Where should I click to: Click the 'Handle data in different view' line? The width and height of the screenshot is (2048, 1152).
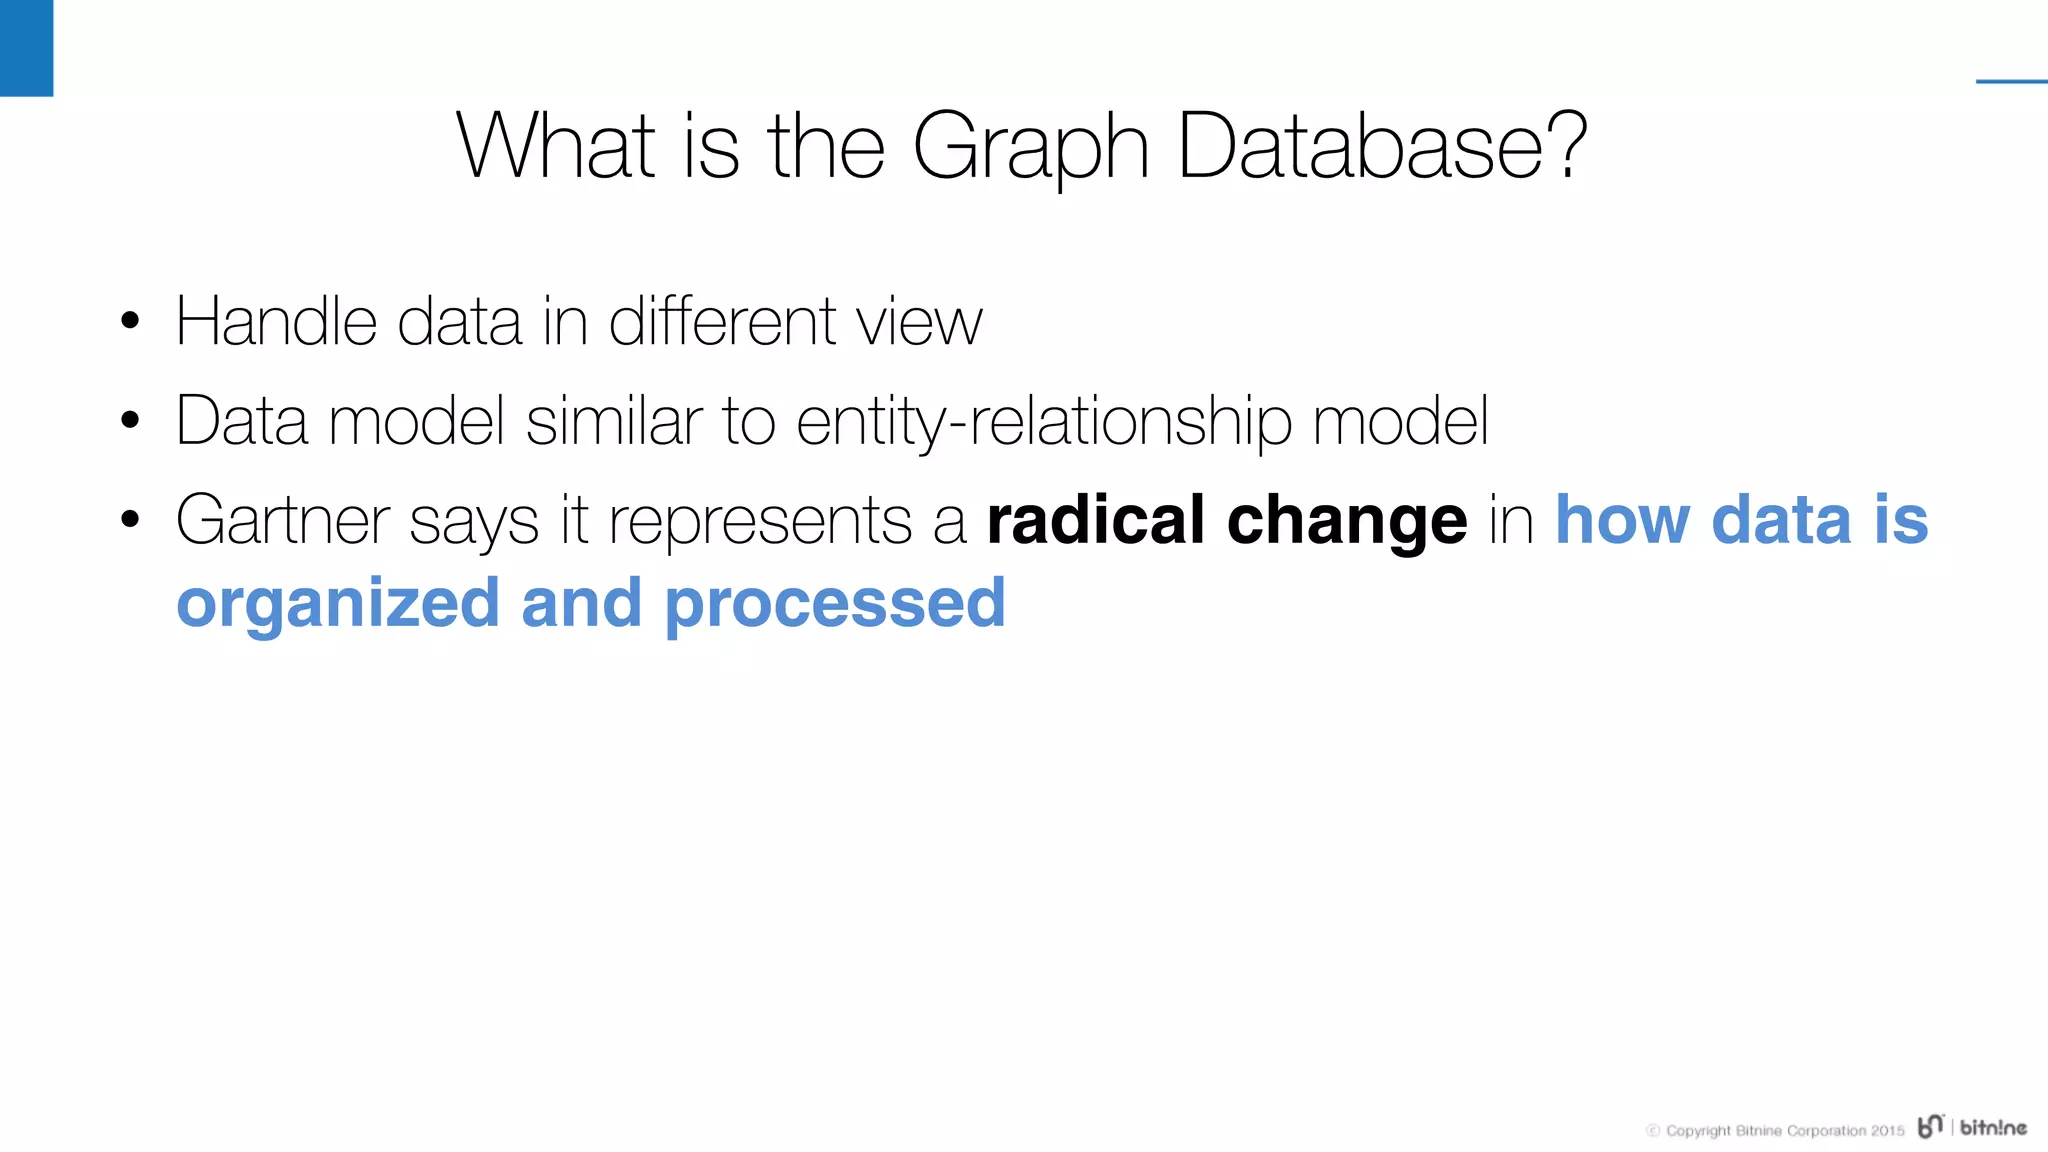click(x=579, y=322)
